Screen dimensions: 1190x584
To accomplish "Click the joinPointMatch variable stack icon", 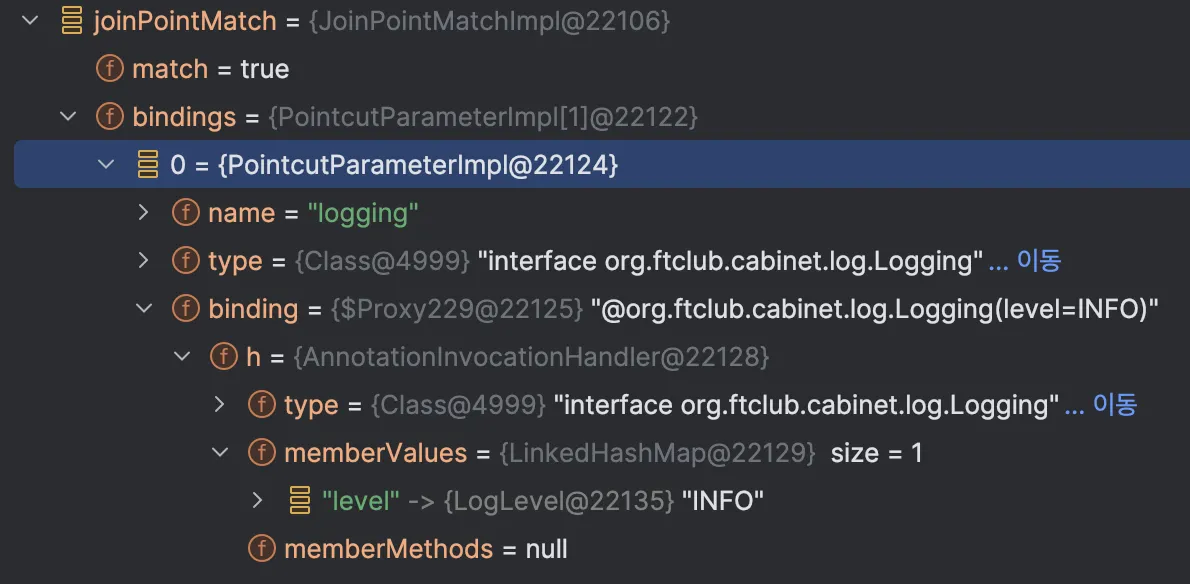I will 72,21.
